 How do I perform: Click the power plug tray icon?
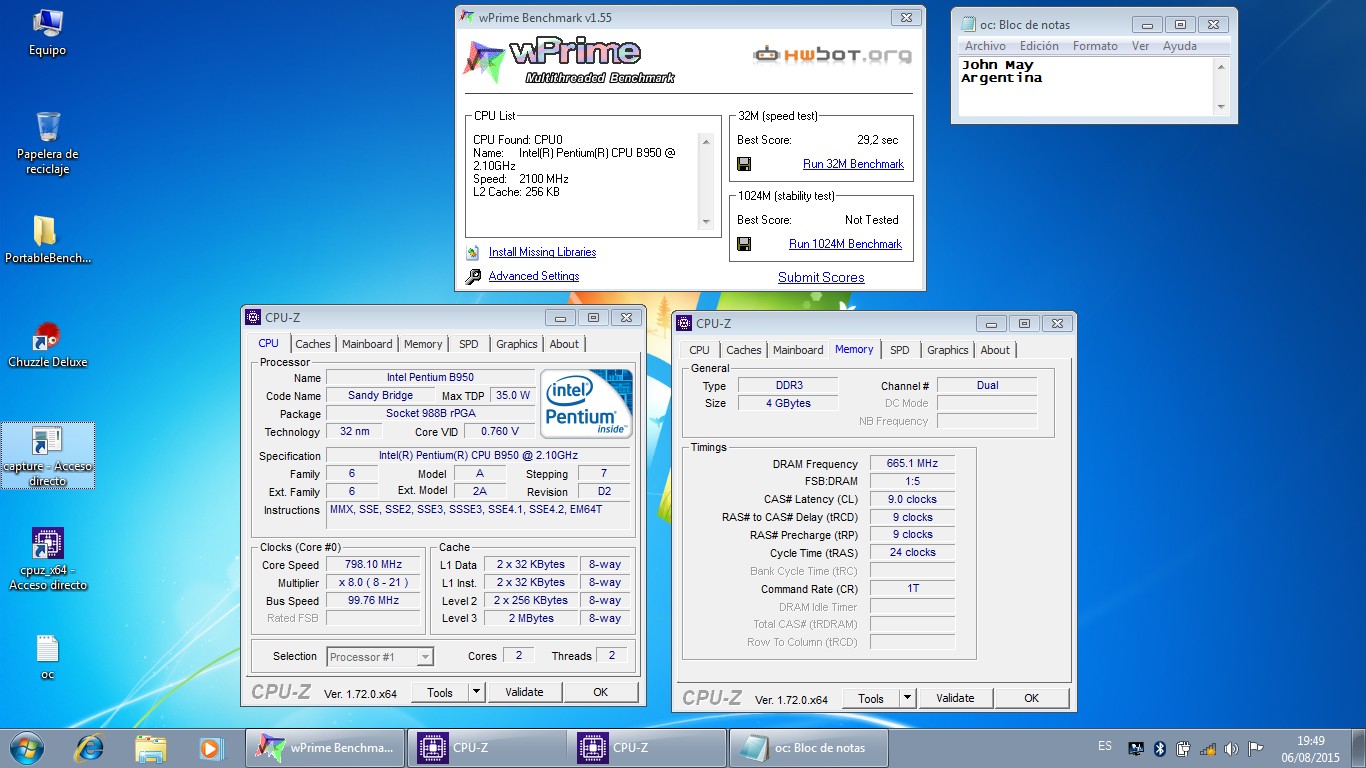[x=1184, y=748]
